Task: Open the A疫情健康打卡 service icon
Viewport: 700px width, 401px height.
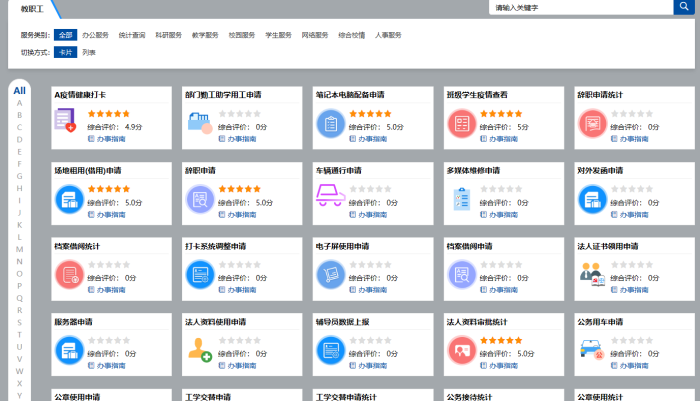Action: point(66,122)
